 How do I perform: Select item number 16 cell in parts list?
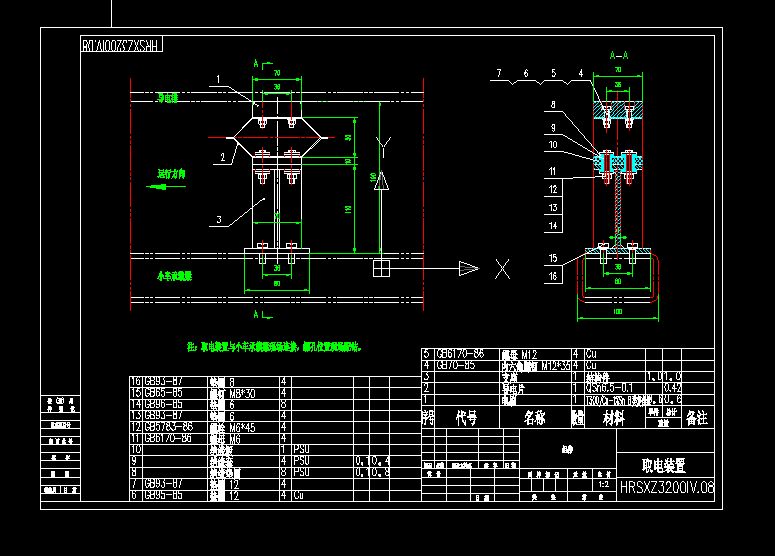pyautogui.click(x=135, y=382)
